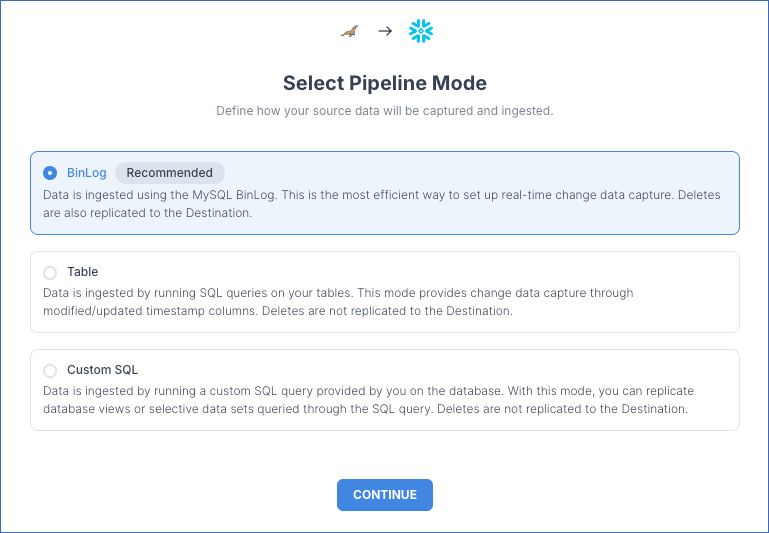The height and width of the screenshot is (533, 769).
Task: Click the Custom SQL description text
Action: (x=368, y=400)
